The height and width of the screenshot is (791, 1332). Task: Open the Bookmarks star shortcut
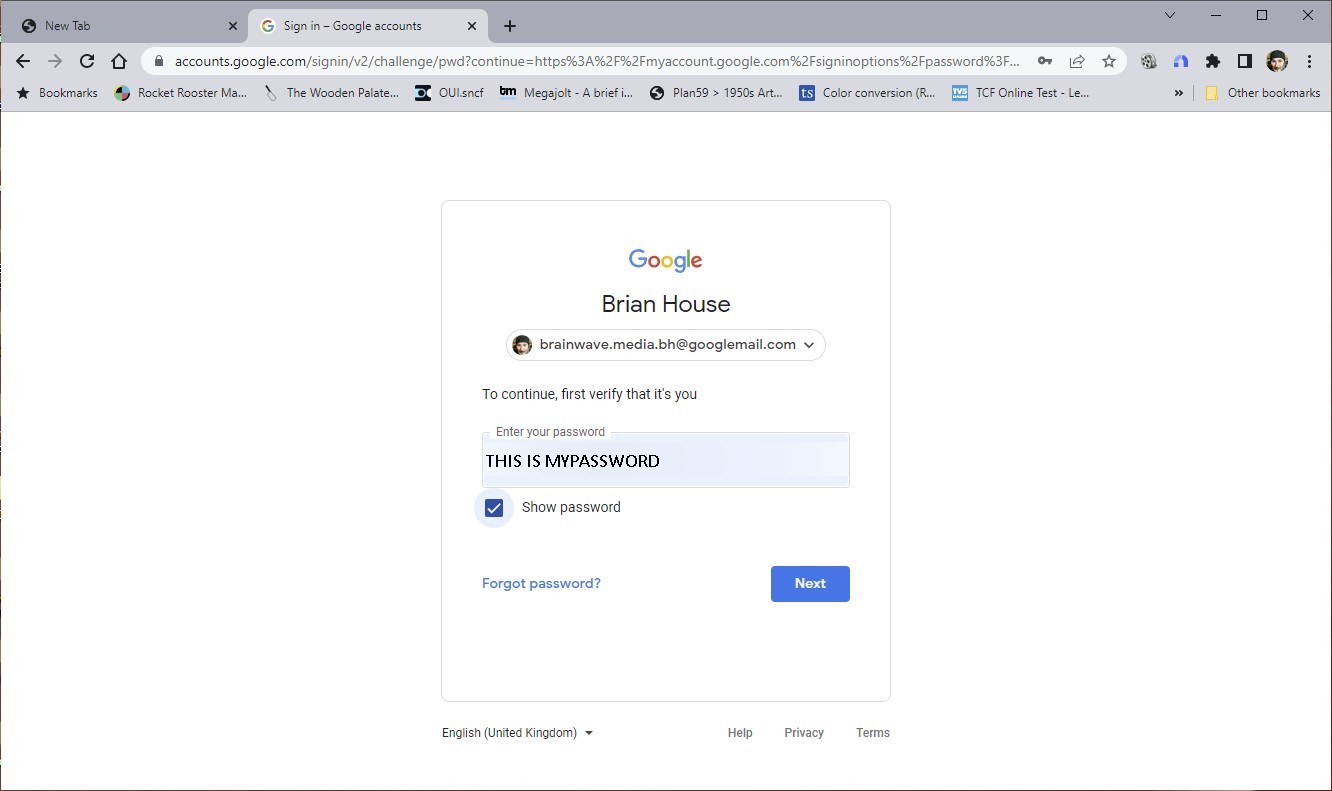pyautogui.click(x=57, y=93)
